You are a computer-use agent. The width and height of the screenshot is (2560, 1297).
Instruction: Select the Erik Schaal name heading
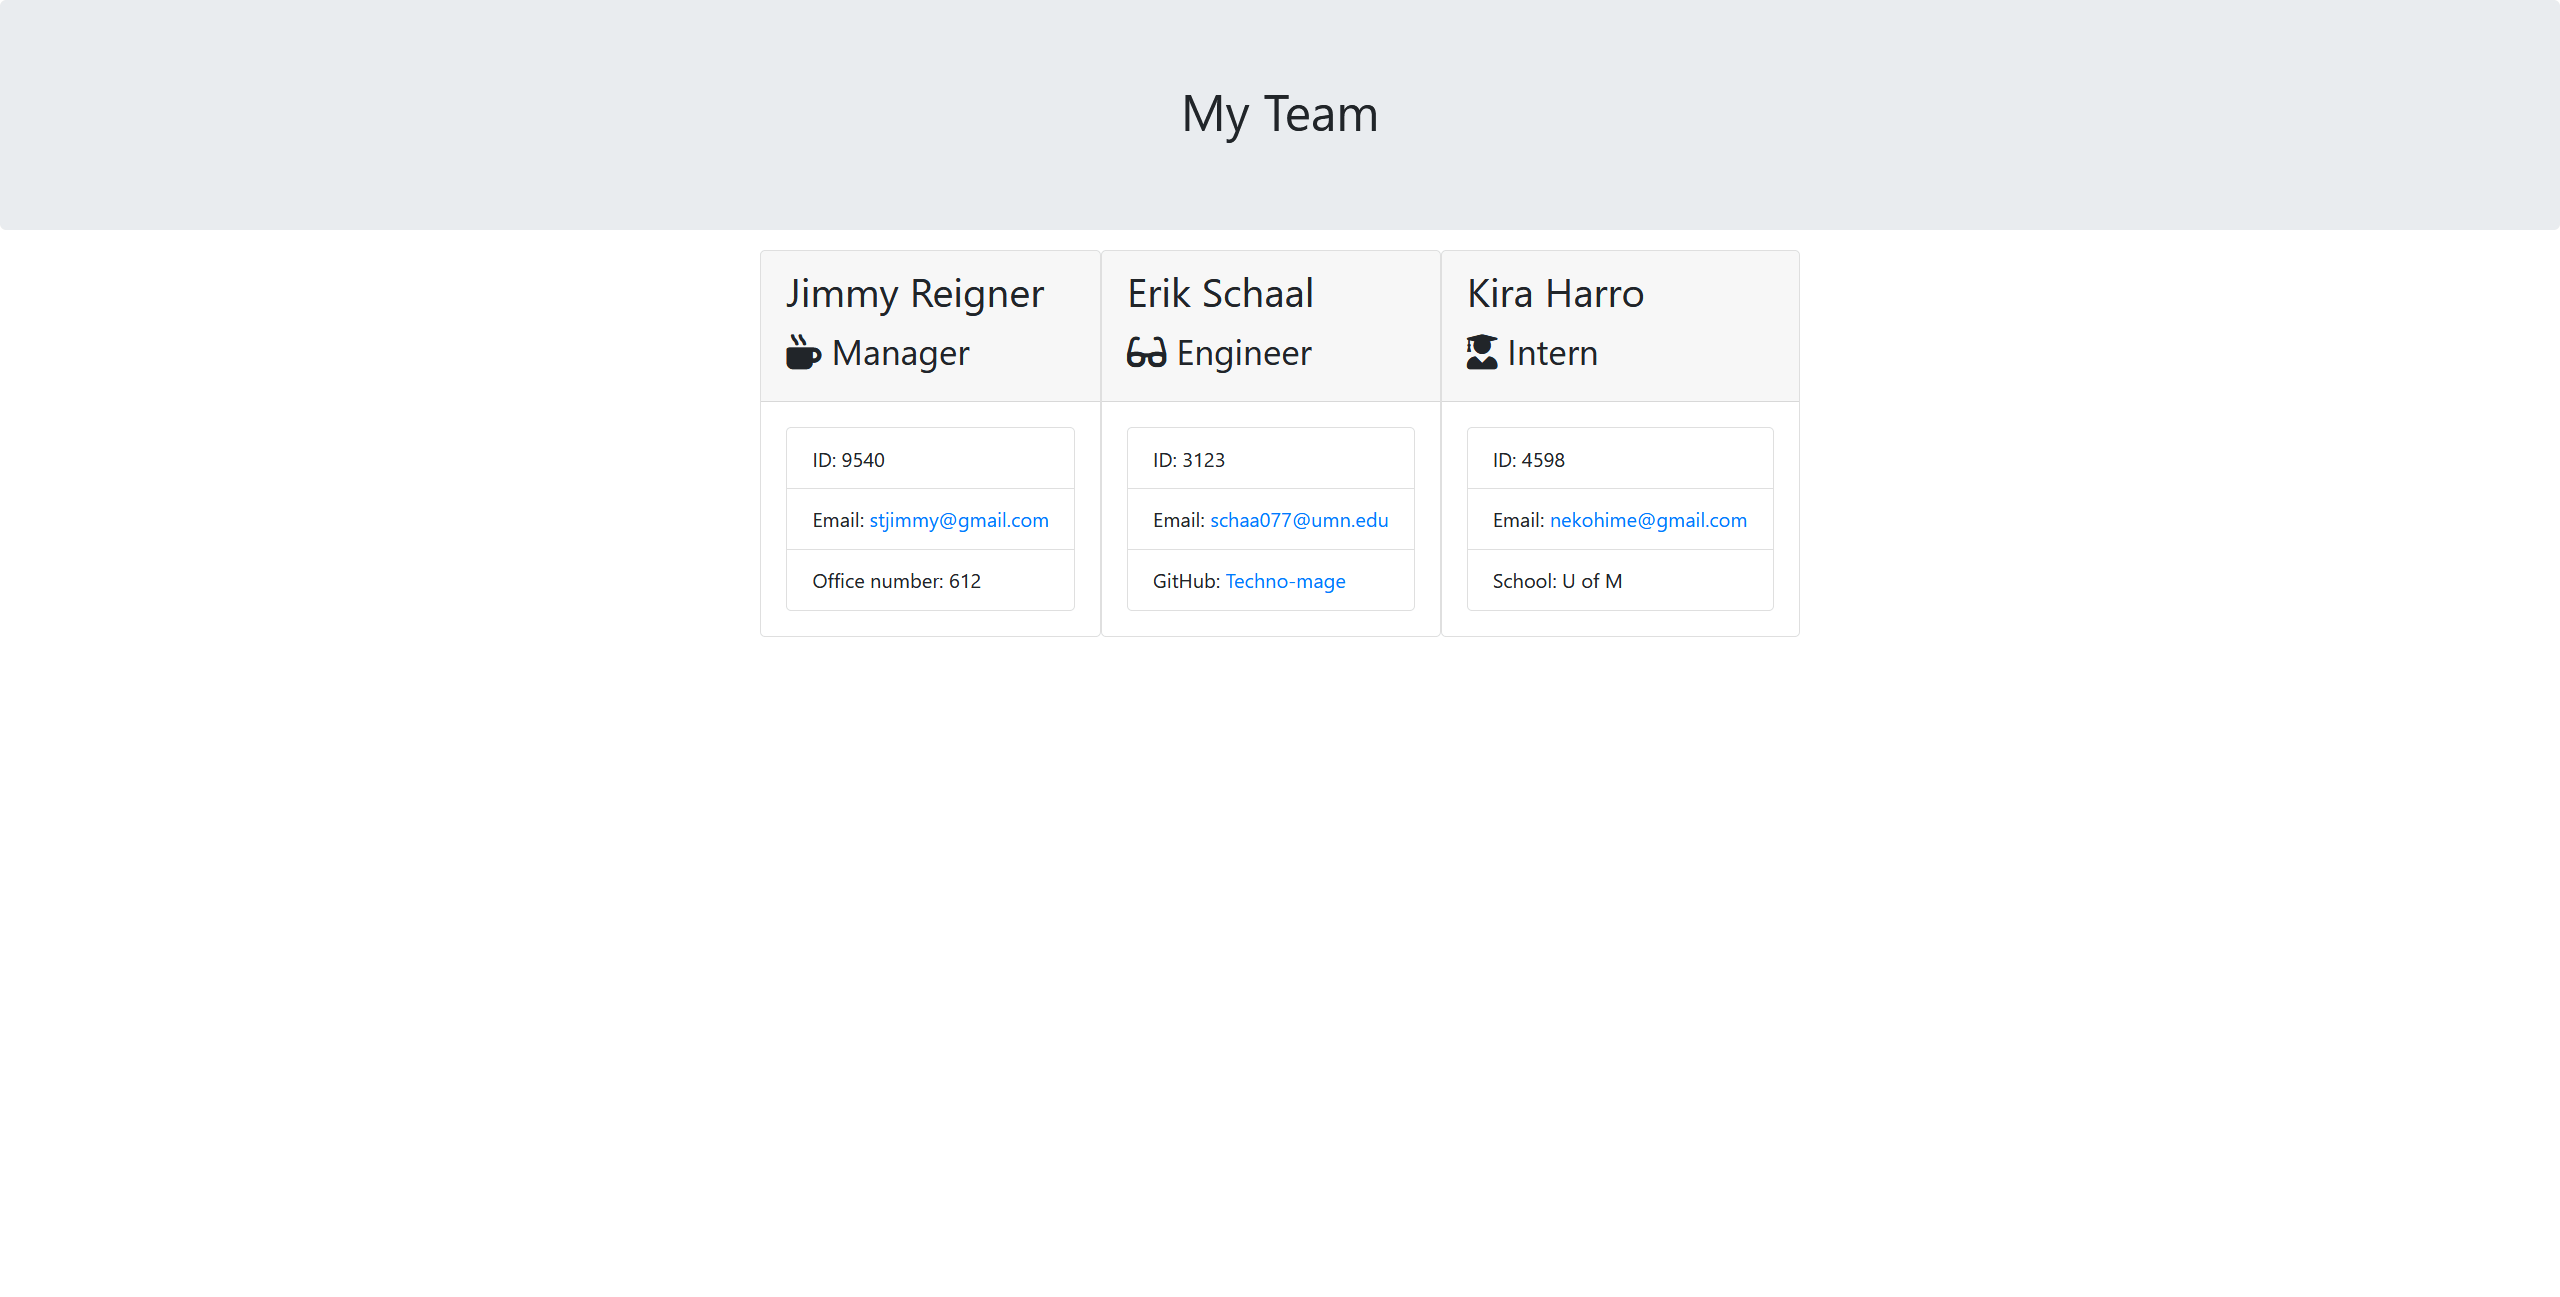coord(1220,294)
